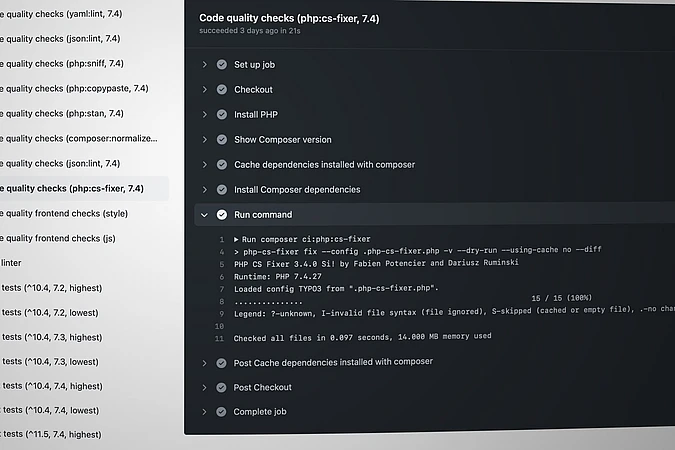Viewport: 675px width, 450px height.
Task: Click the success check icon beside Run command
Action: tap(221, 215)
